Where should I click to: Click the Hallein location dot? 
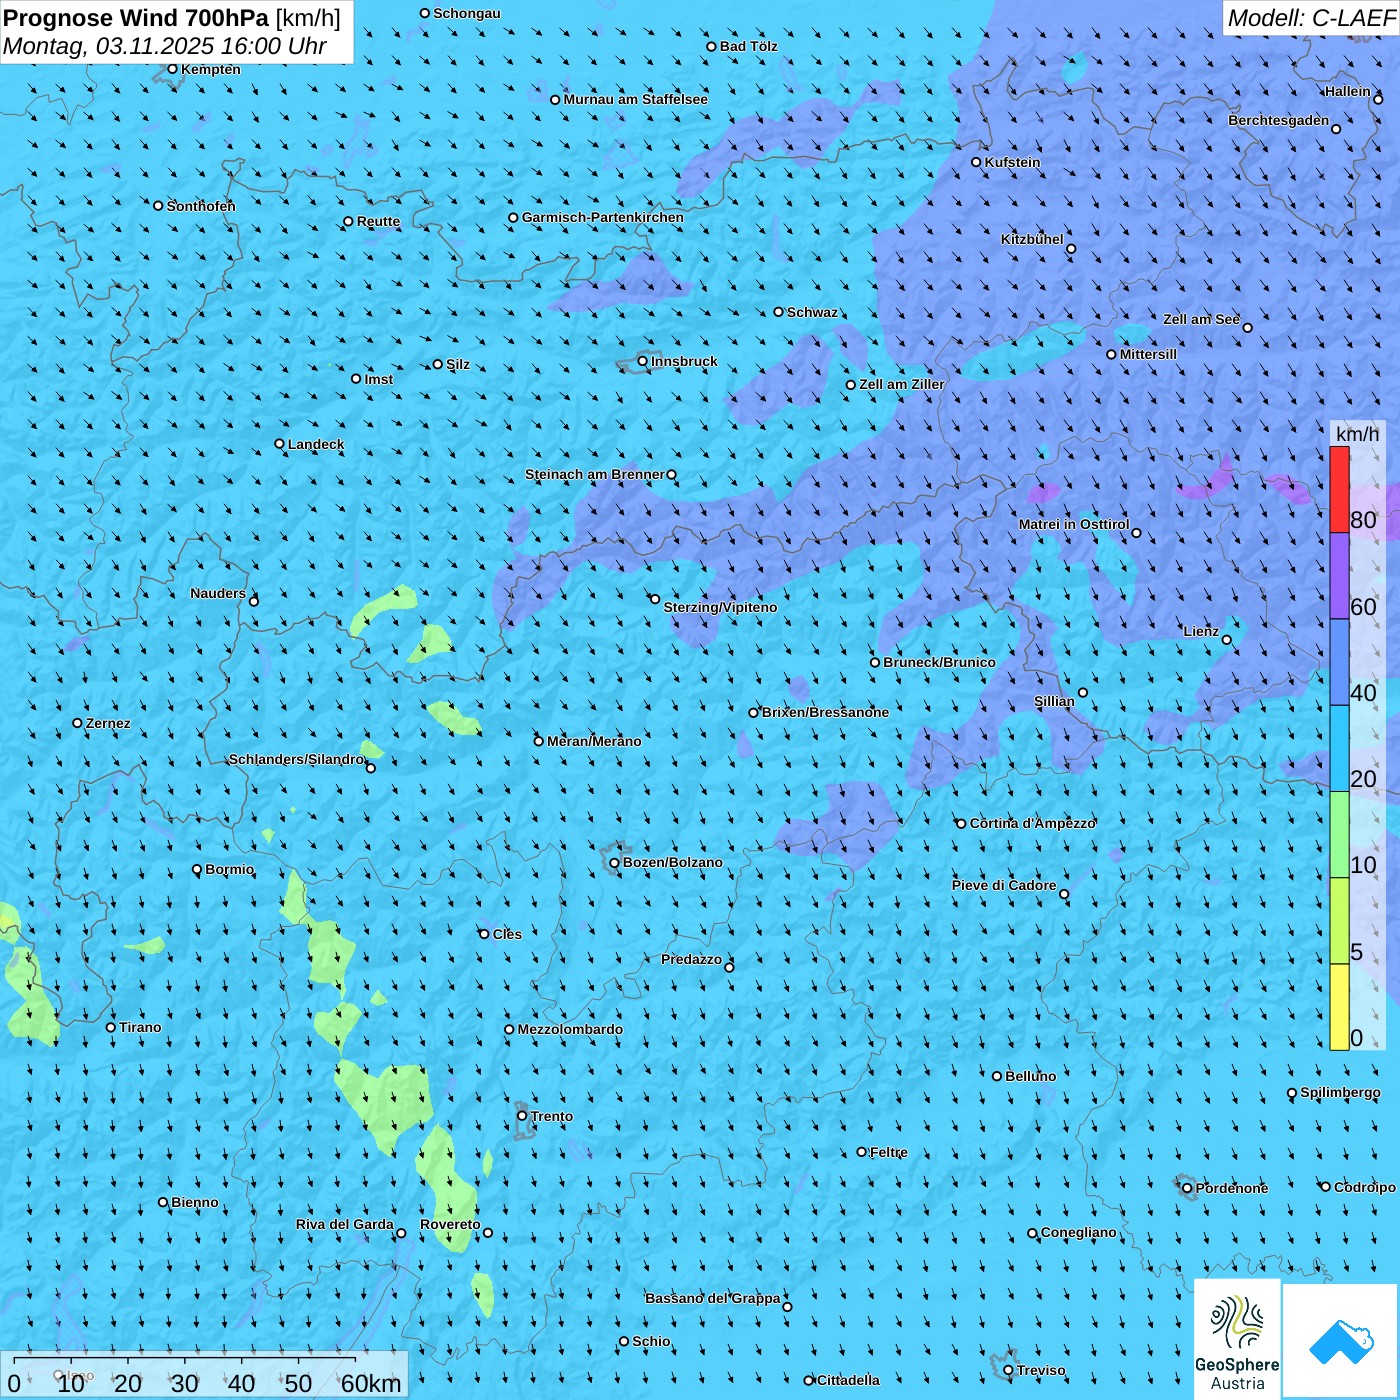[x=1378, y=99]
